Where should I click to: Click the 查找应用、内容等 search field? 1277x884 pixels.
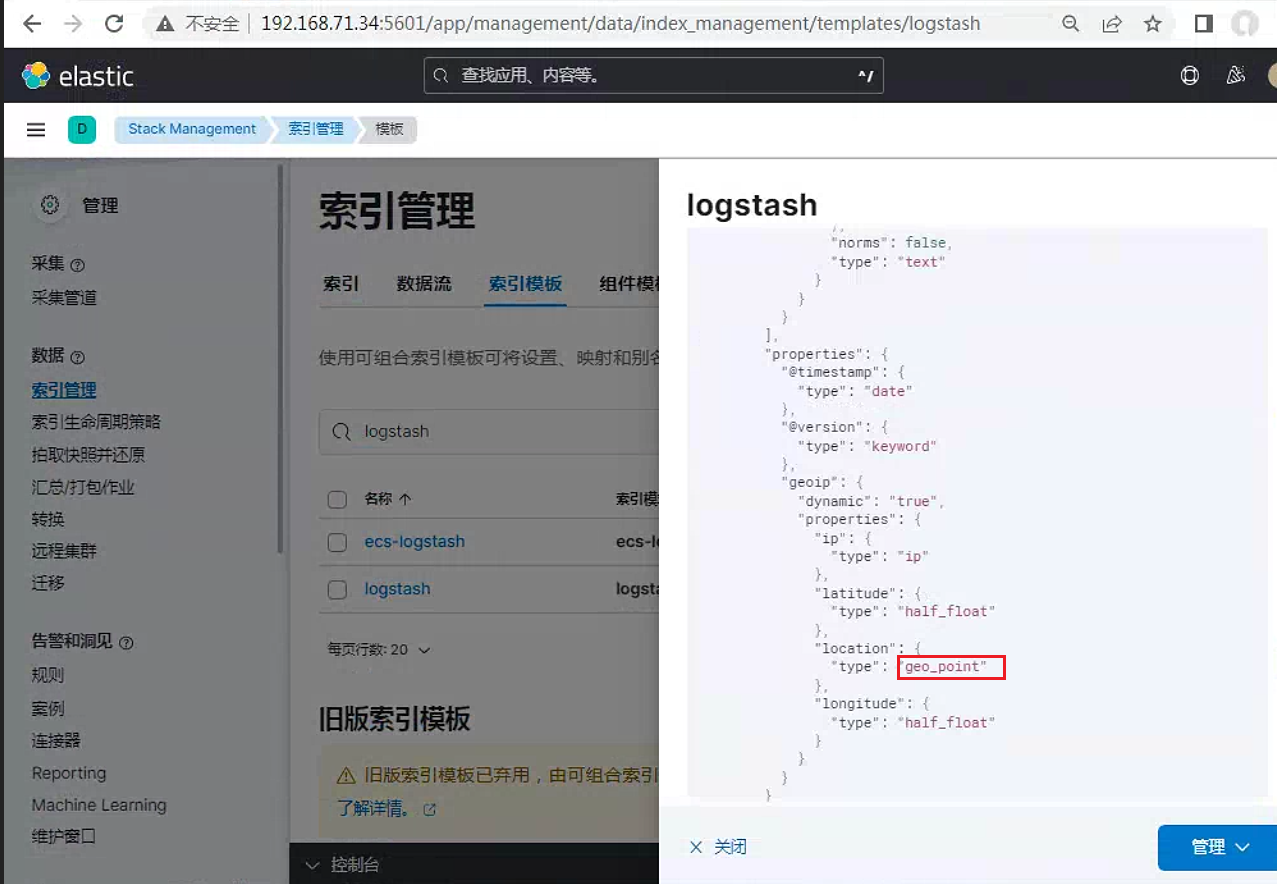(654, 76)
